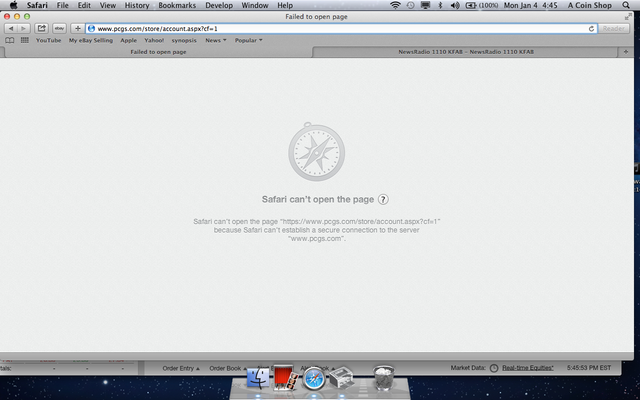Click the "Safari can't open the page" heading

pos(318,200)
